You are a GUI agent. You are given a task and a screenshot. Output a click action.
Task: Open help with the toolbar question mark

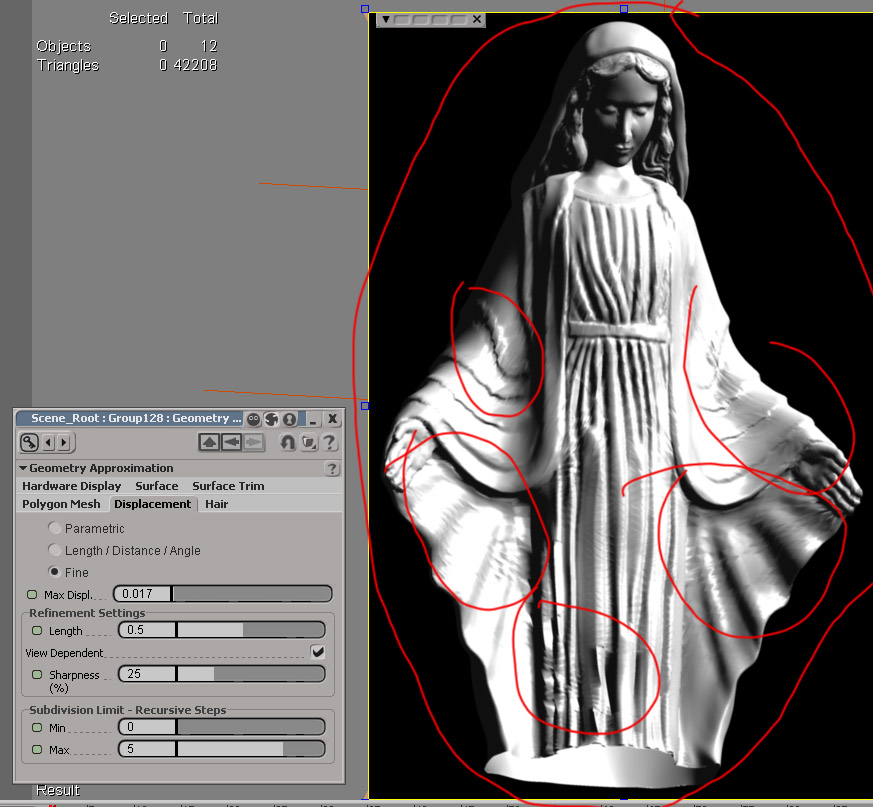coord(328,442)
